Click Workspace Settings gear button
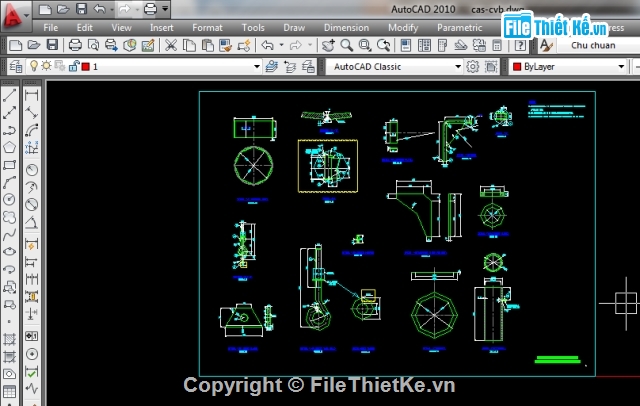Image resolution: width=640 pixels, height=406 pixels. [473, 66]
